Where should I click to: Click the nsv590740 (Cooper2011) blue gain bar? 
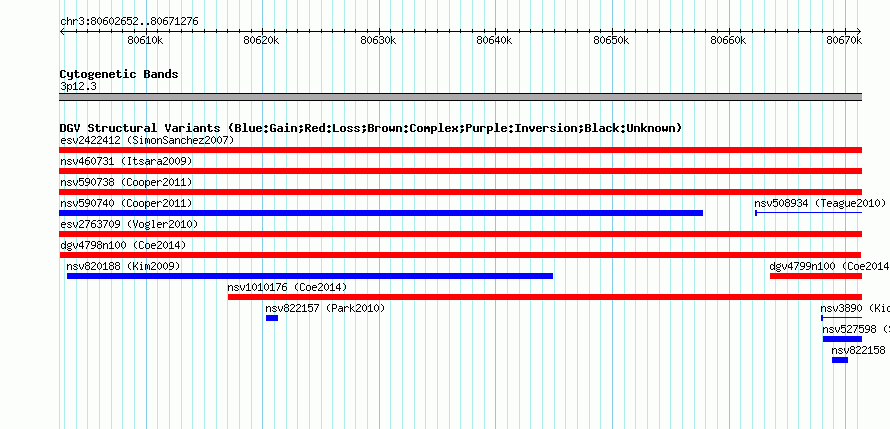click(x=381, y=213)
